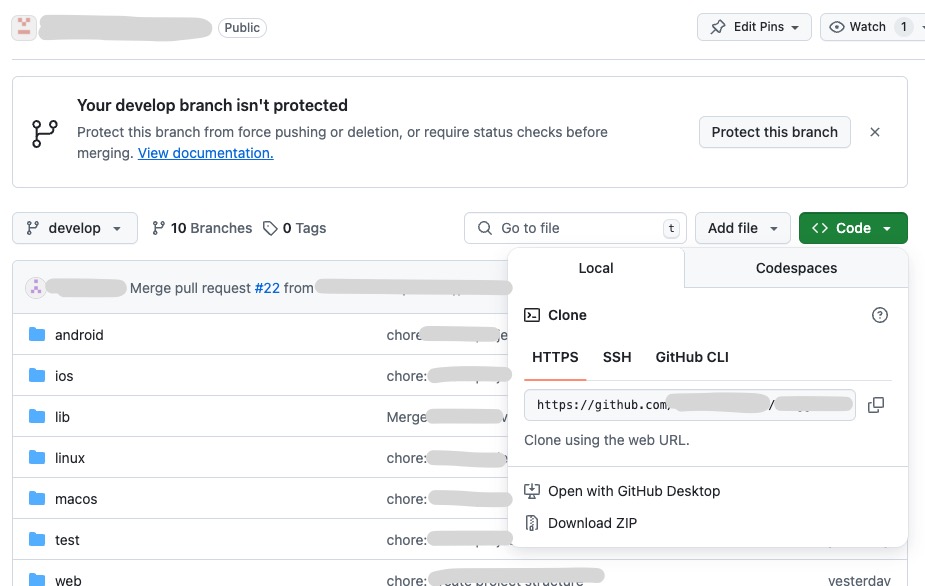The height and width of the screenshot is (586, 925).
Task: Switch to the Codespaces tab
Action: (796, 268)
